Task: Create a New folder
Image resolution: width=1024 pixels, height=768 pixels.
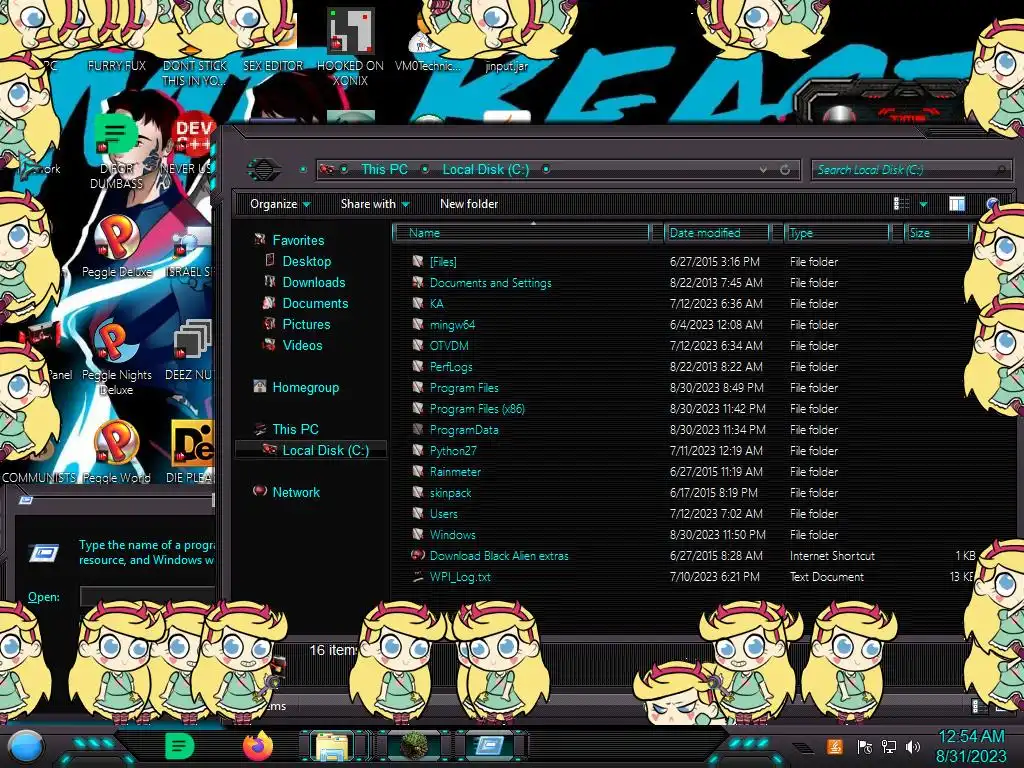Action: (469, 204)
